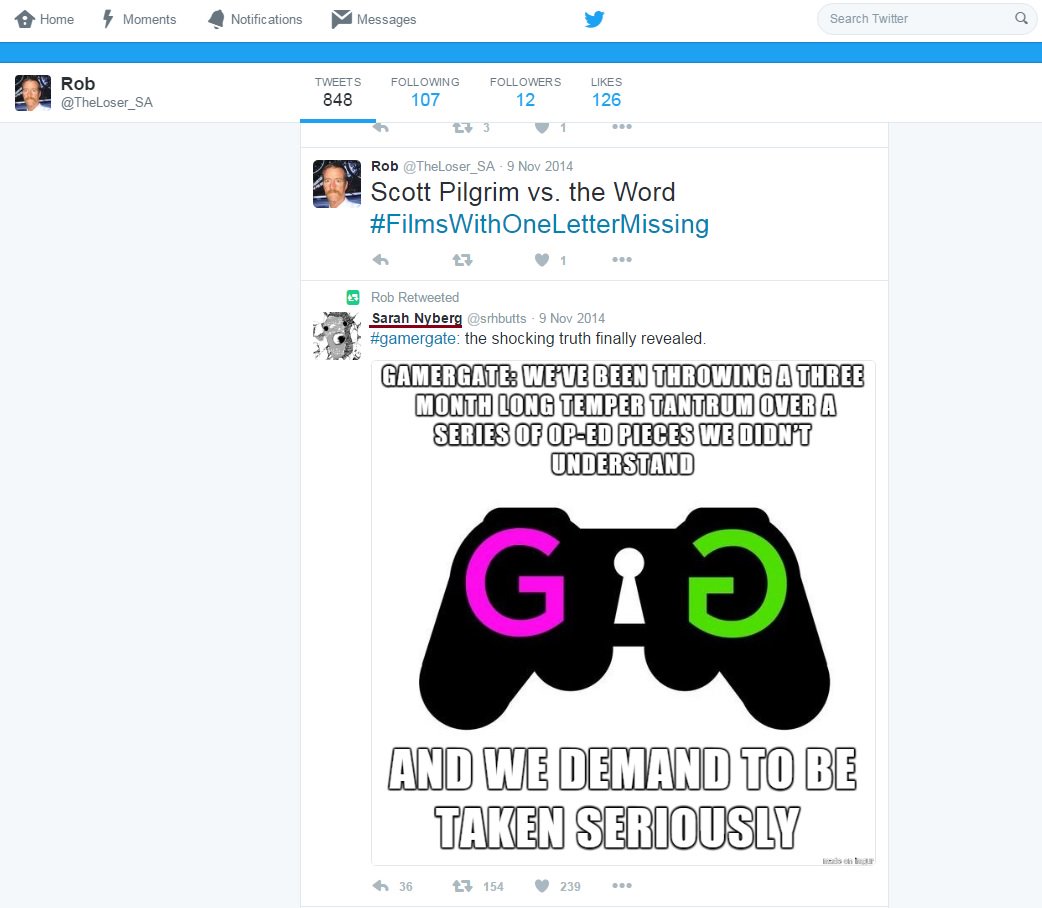Open Messages via the envelope icon

tap(342, 19)
